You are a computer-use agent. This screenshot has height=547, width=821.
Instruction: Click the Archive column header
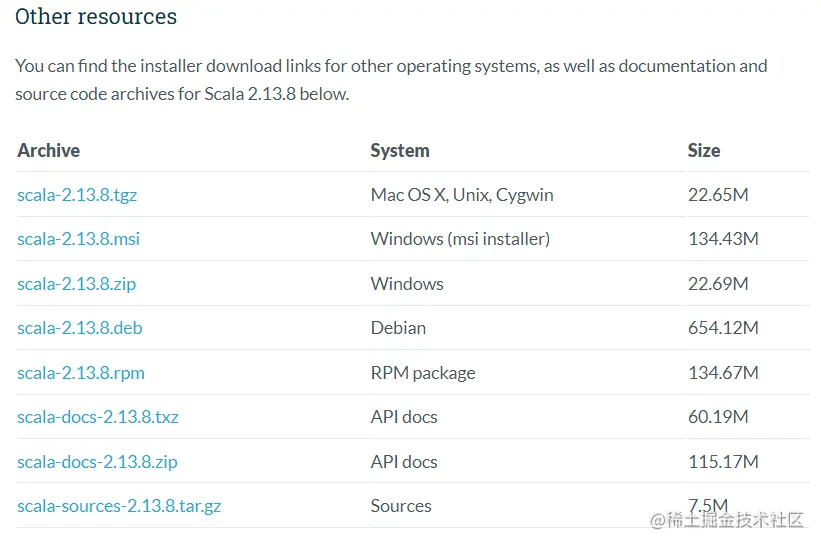(x=48, y=151)
